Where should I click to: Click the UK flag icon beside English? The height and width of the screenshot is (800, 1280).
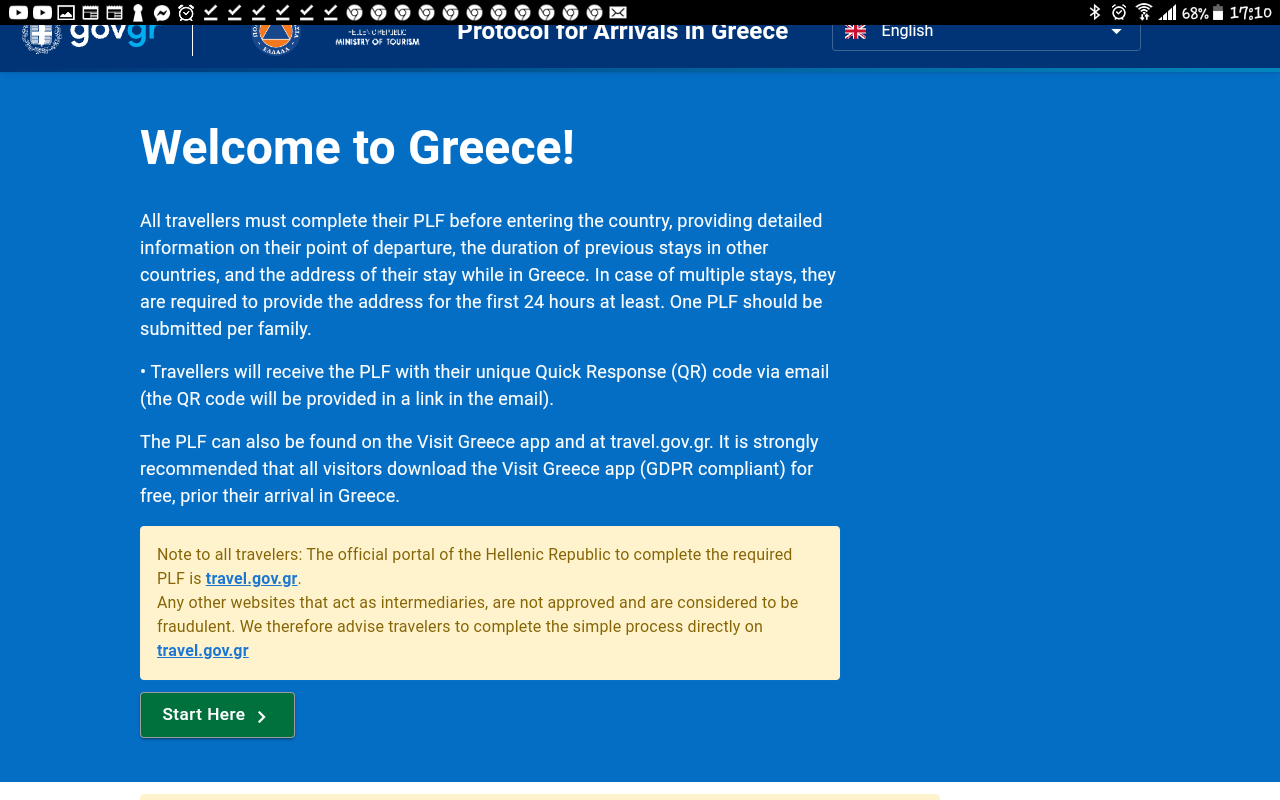pyautogui.click(x=855, y=31)
